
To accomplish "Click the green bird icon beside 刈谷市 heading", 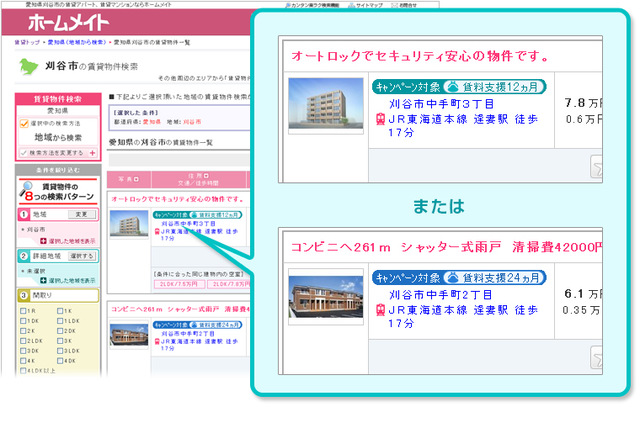I will pyautogui.click(x=29, y=66).
